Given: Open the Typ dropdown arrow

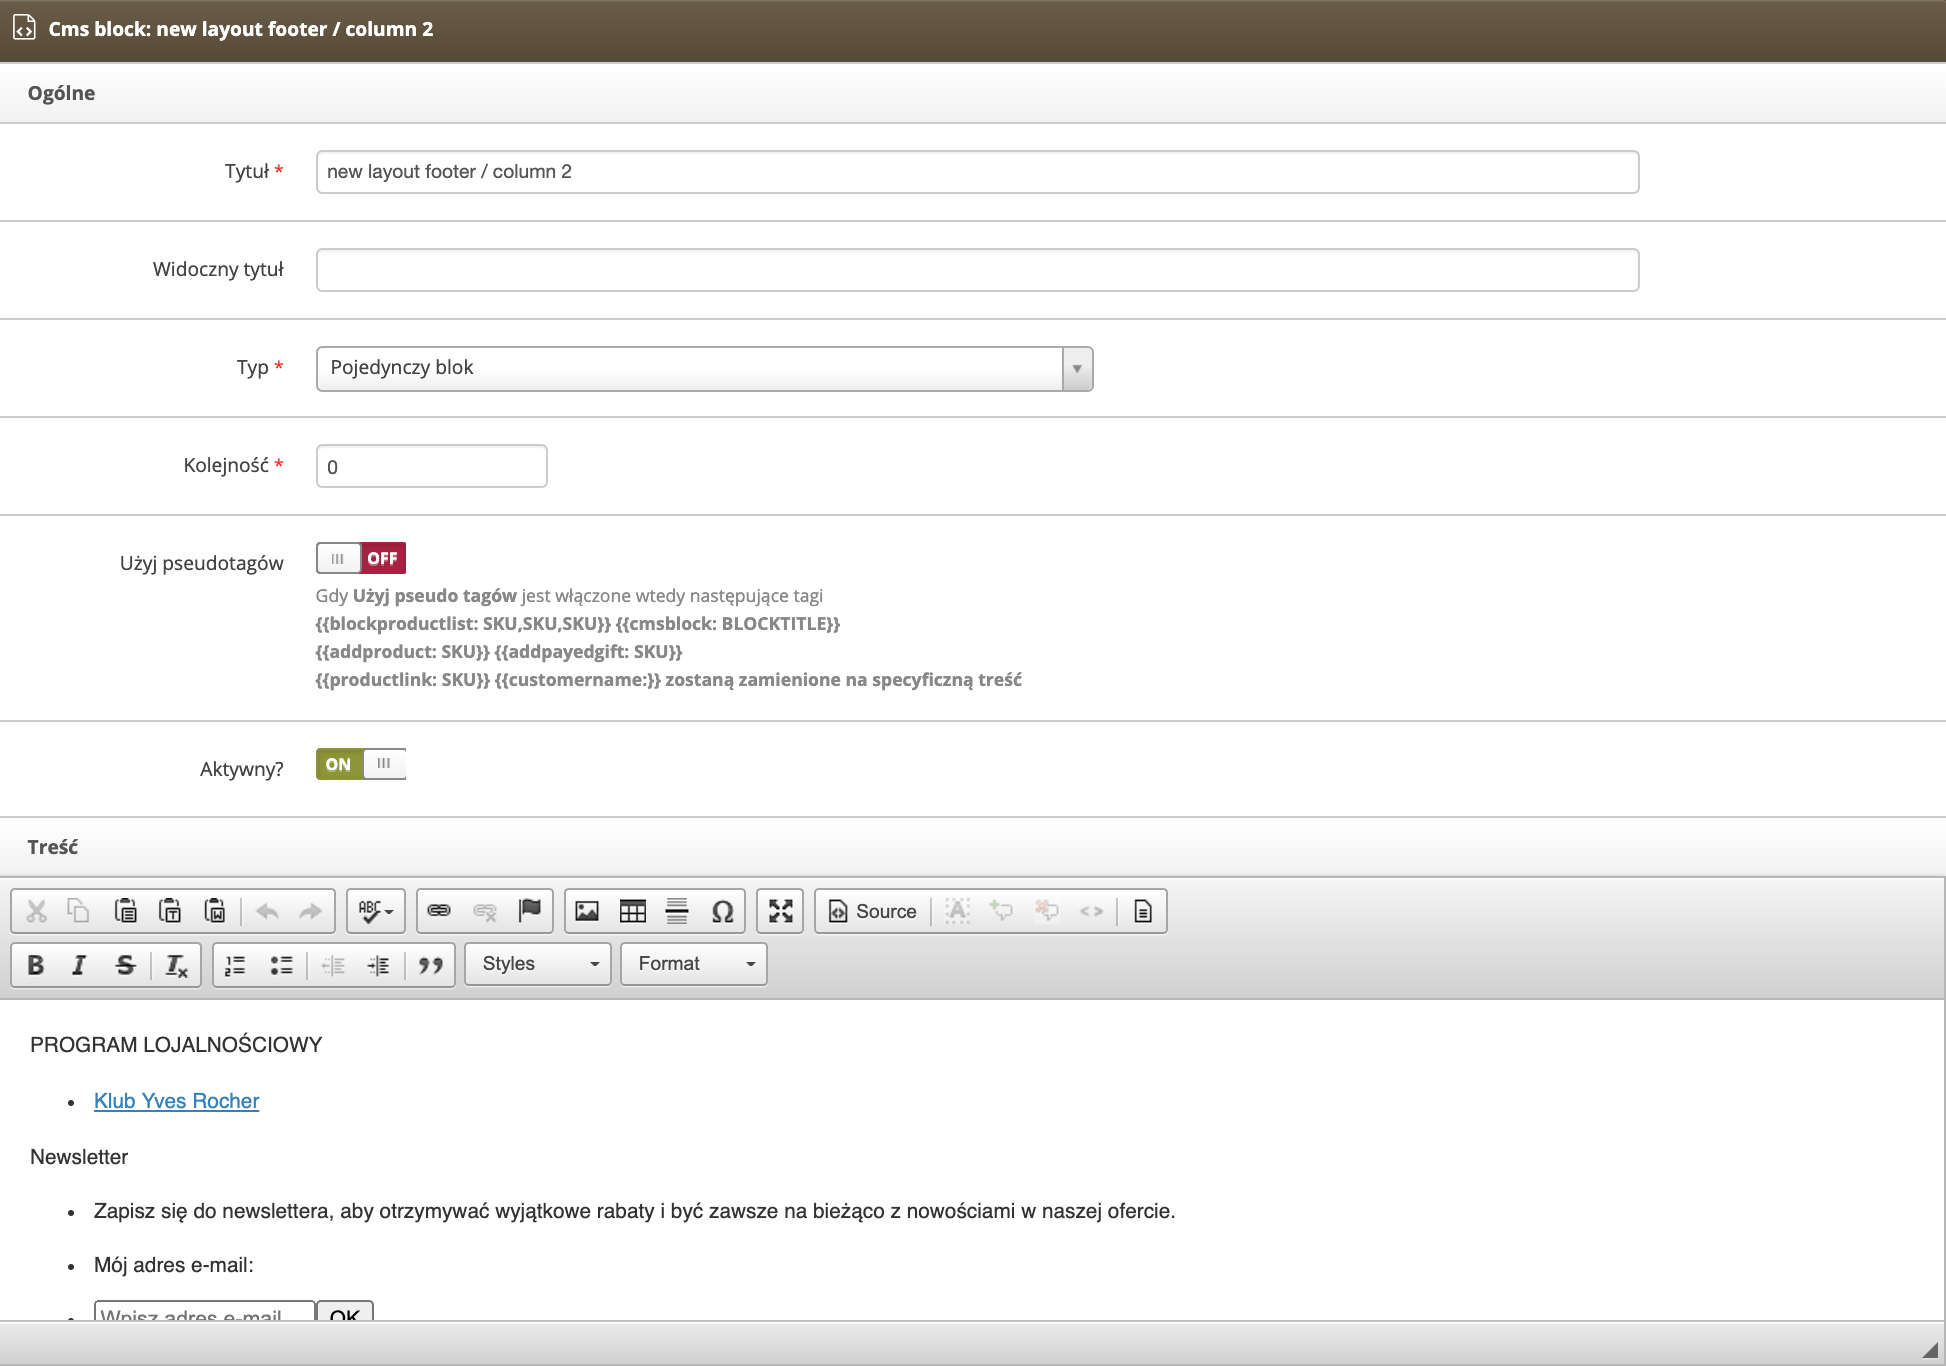Looking at the screenshot, I should [x=1077, y=369].
